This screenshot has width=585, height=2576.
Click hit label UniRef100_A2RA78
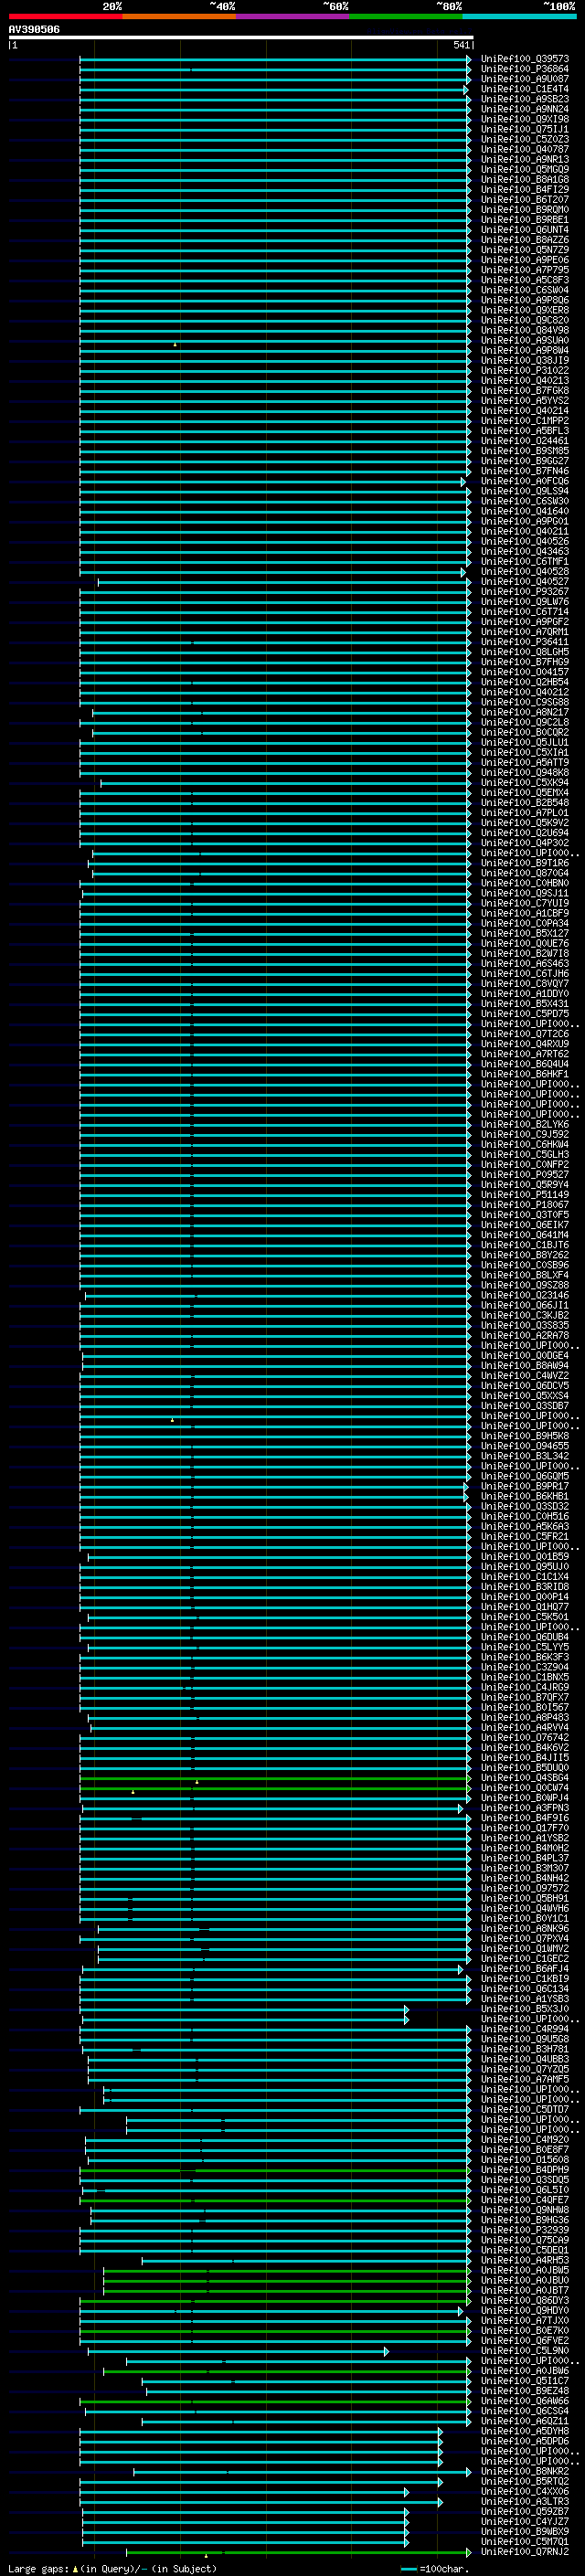click(525, 1335)
